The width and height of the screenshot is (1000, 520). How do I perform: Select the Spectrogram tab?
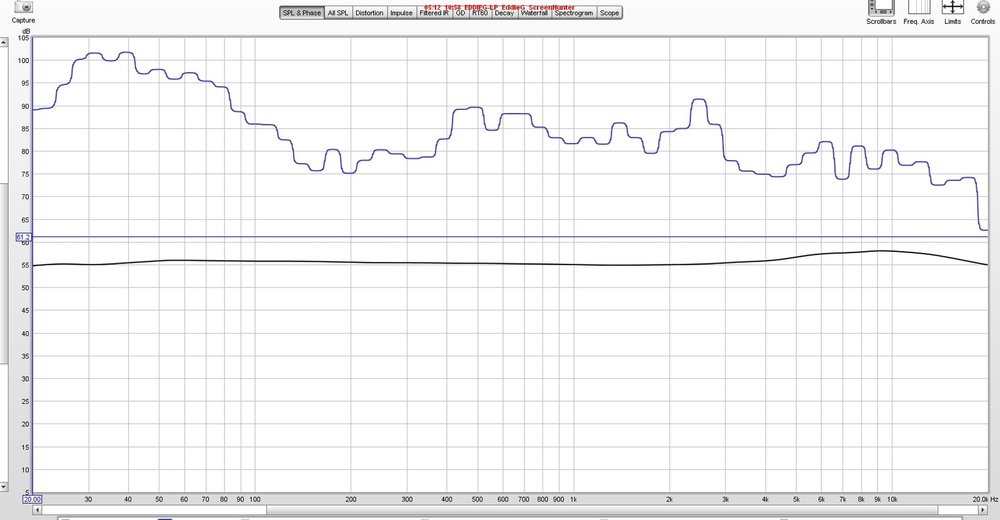tap(574, 13)
